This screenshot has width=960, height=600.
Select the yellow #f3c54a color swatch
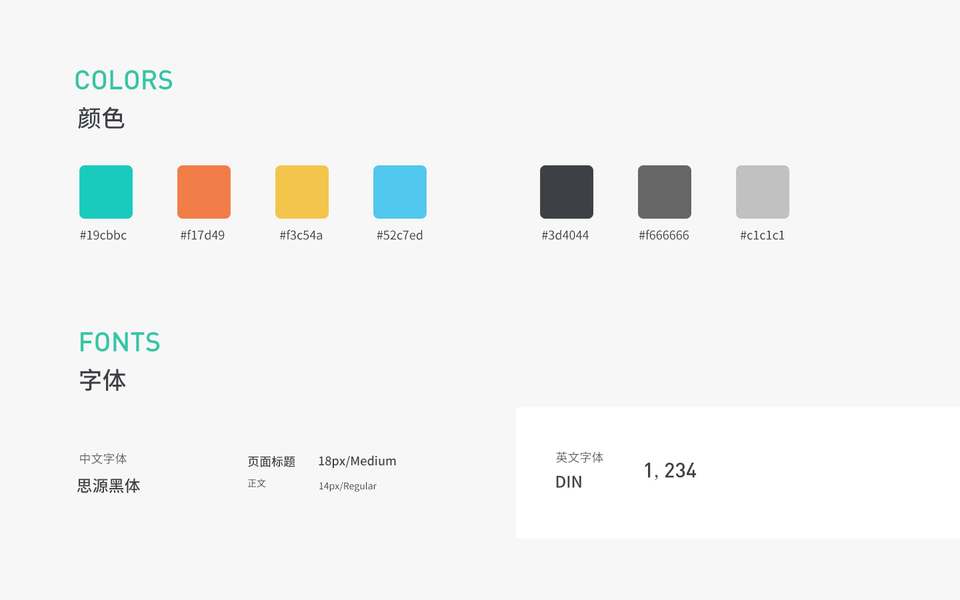(x=302, y=192)
